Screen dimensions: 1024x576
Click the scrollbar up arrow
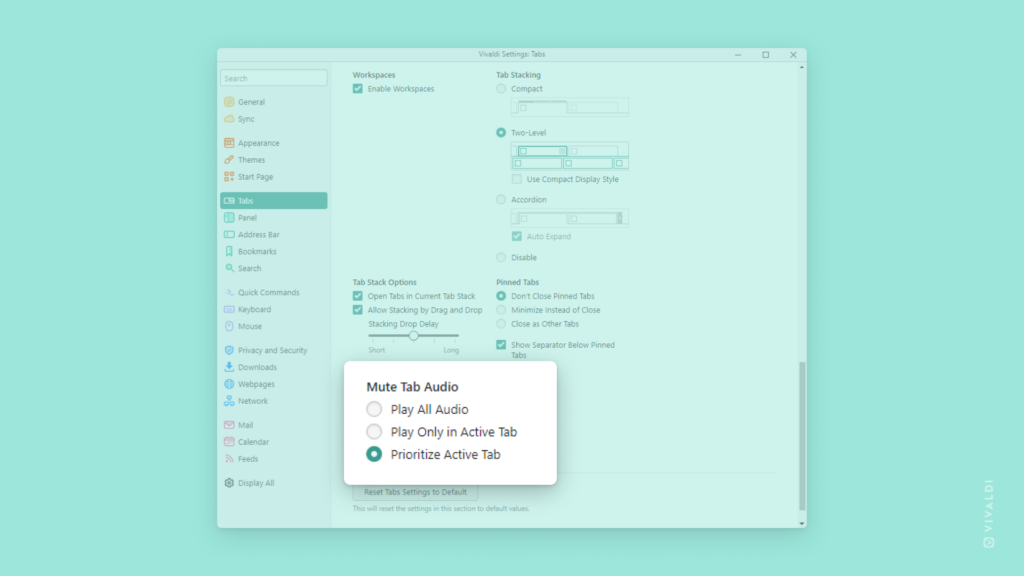[802, 67]
